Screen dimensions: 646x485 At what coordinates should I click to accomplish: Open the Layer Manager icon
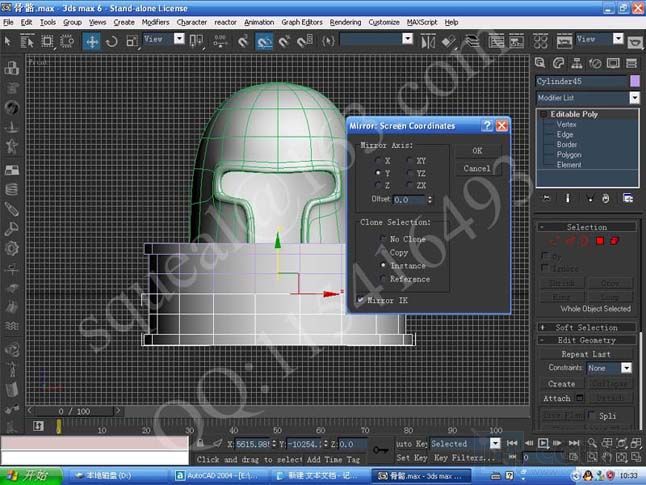pyautogui.click(x=473, y=42)
